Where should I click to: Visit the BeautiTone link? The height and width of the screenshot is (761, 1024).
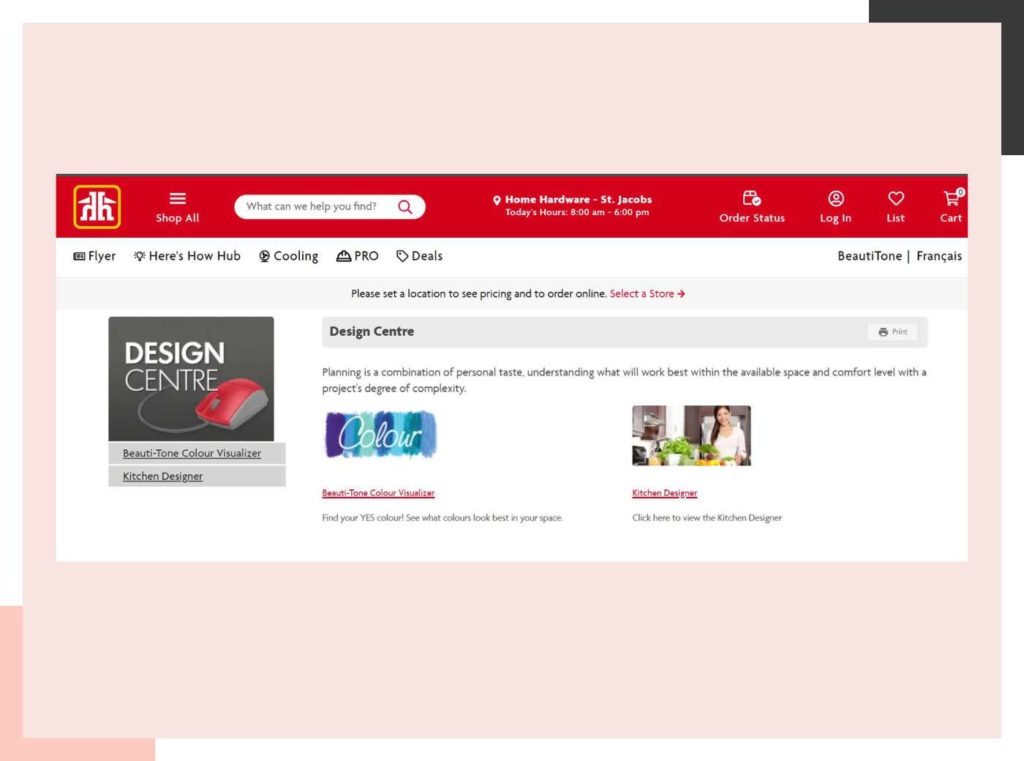pyautogui.click(x=869, y=256)
